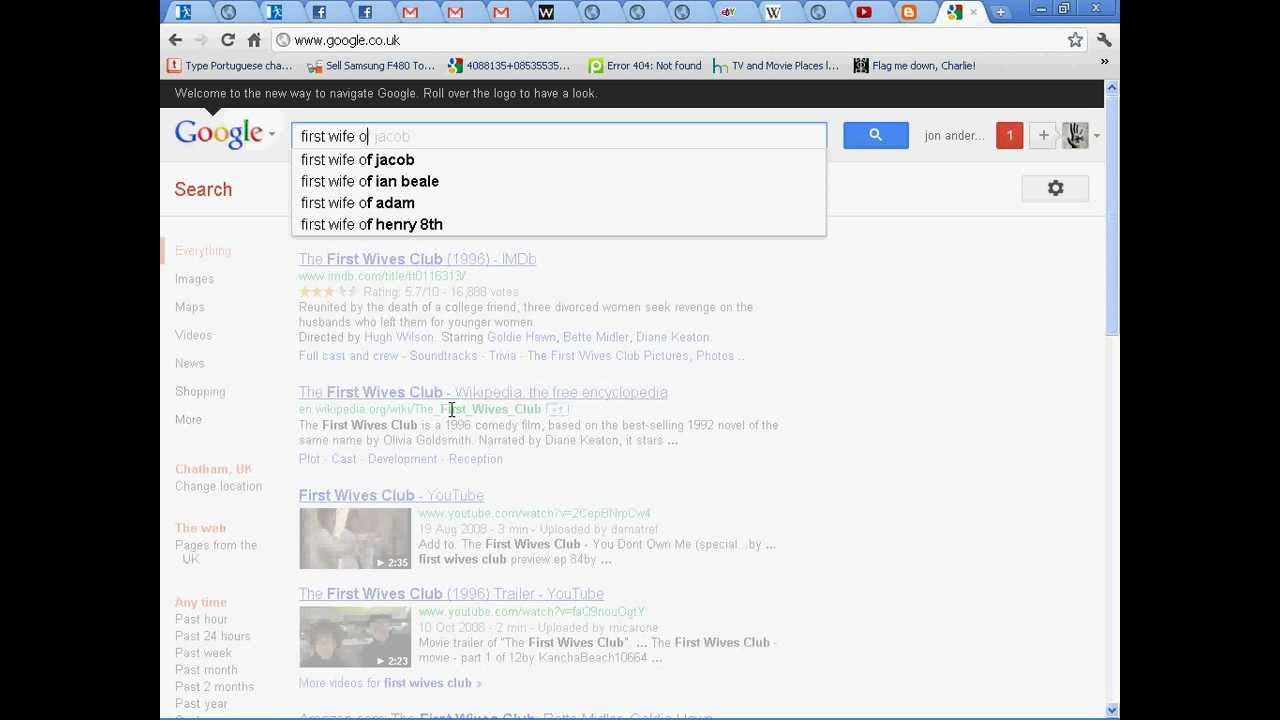The width and height of the screenshot is (1280, 720).
Task: Click the Change location link
Action: point(218,486)
